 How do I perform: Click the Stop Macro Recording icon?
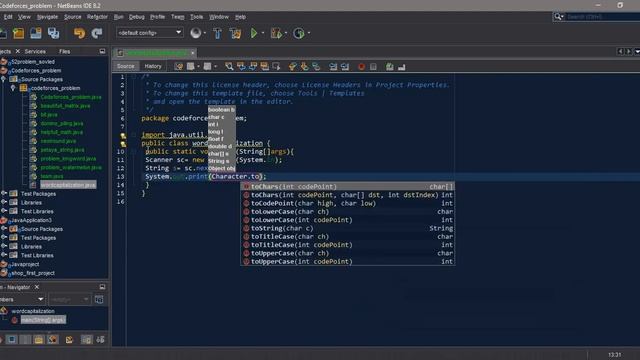(373, 67)
